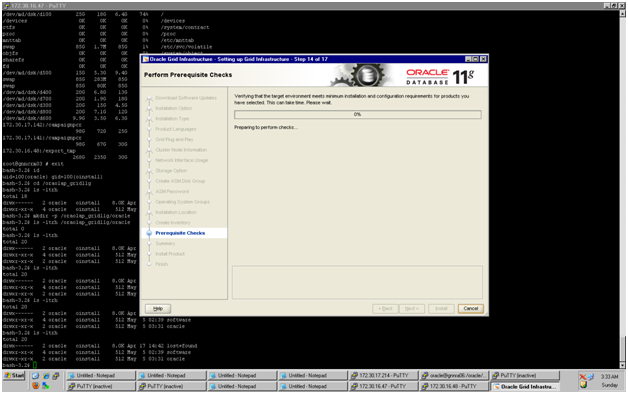Select the Download Software Updates step
This screenshot has width=628, height=394.
pyautogui.click(x=186, y=98)
